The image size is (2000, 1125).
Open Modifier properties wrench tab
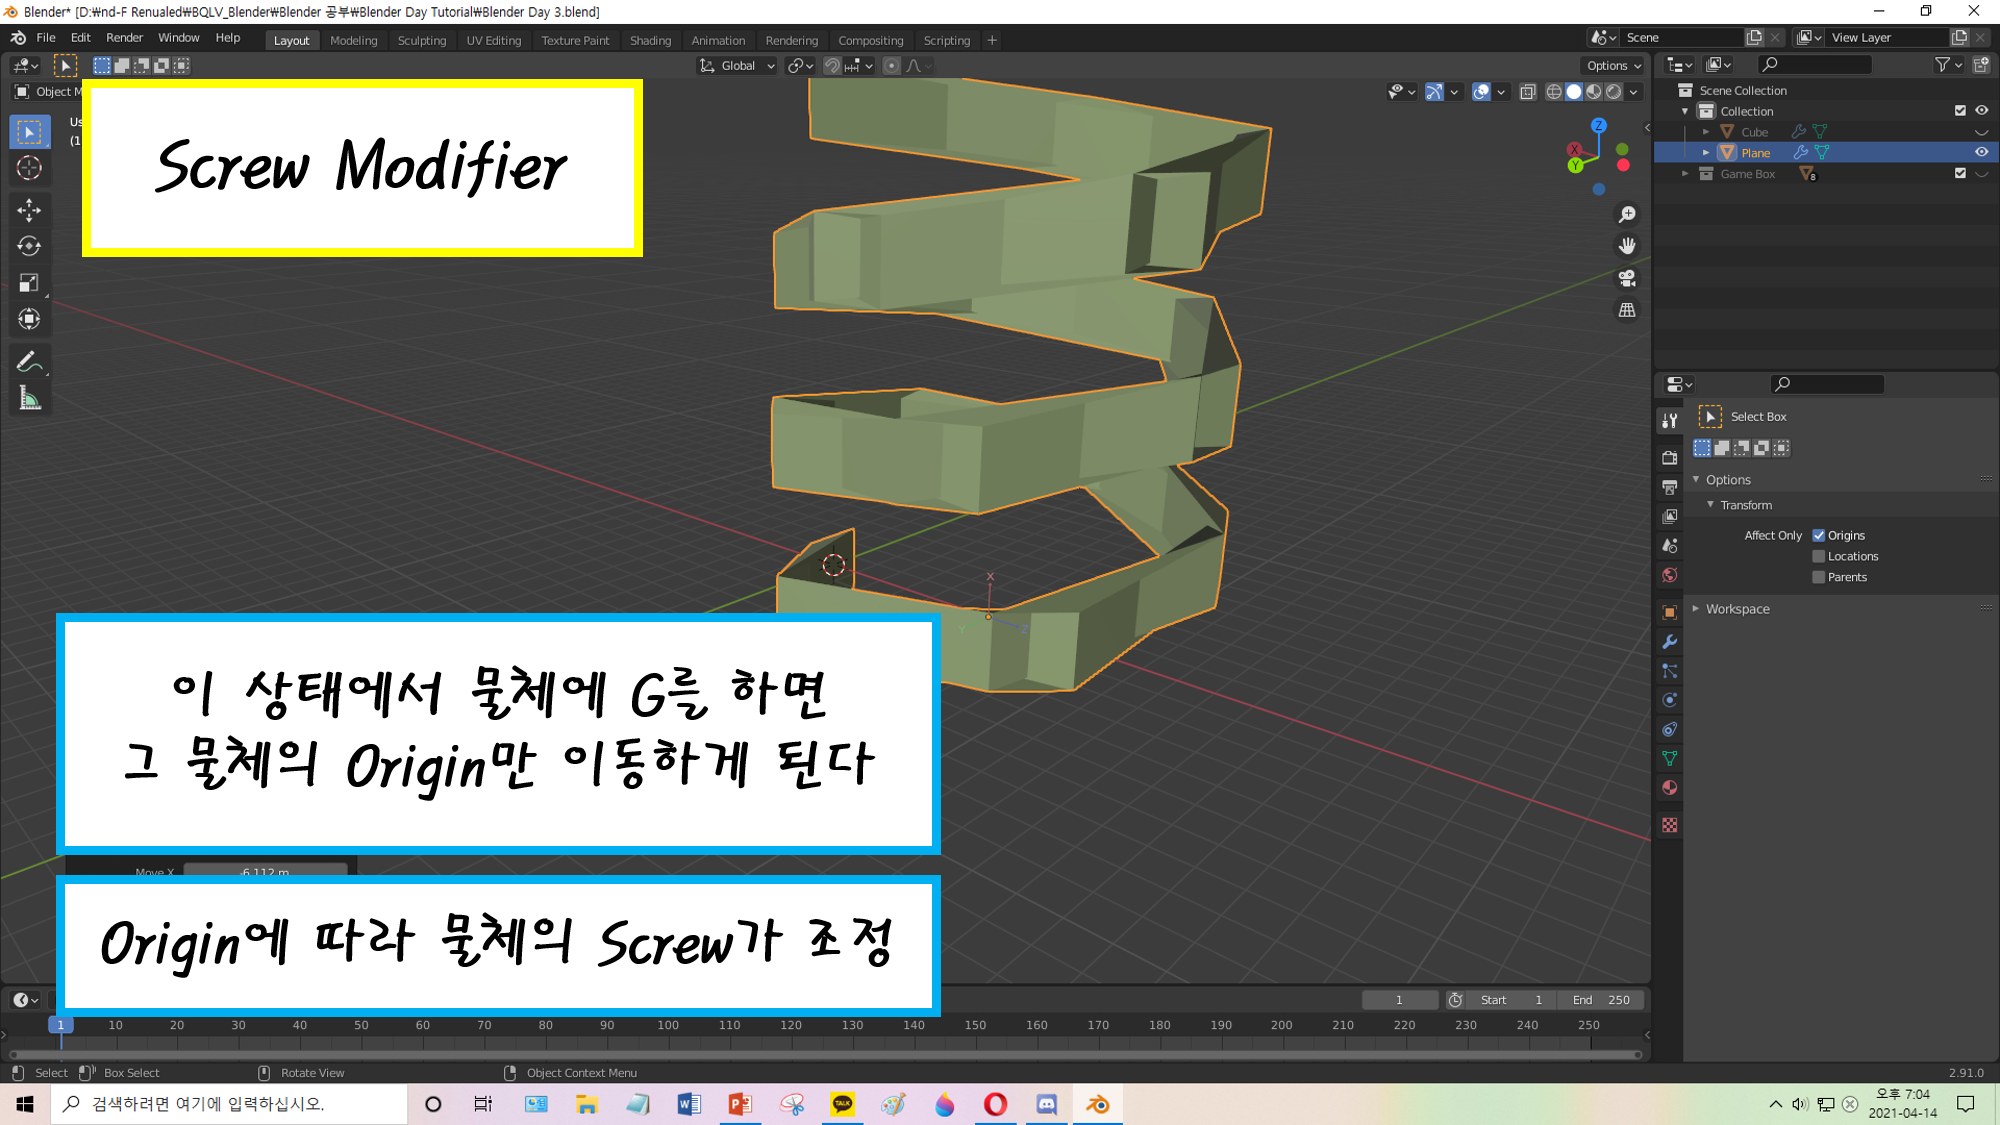click(x=1669, y=642)
